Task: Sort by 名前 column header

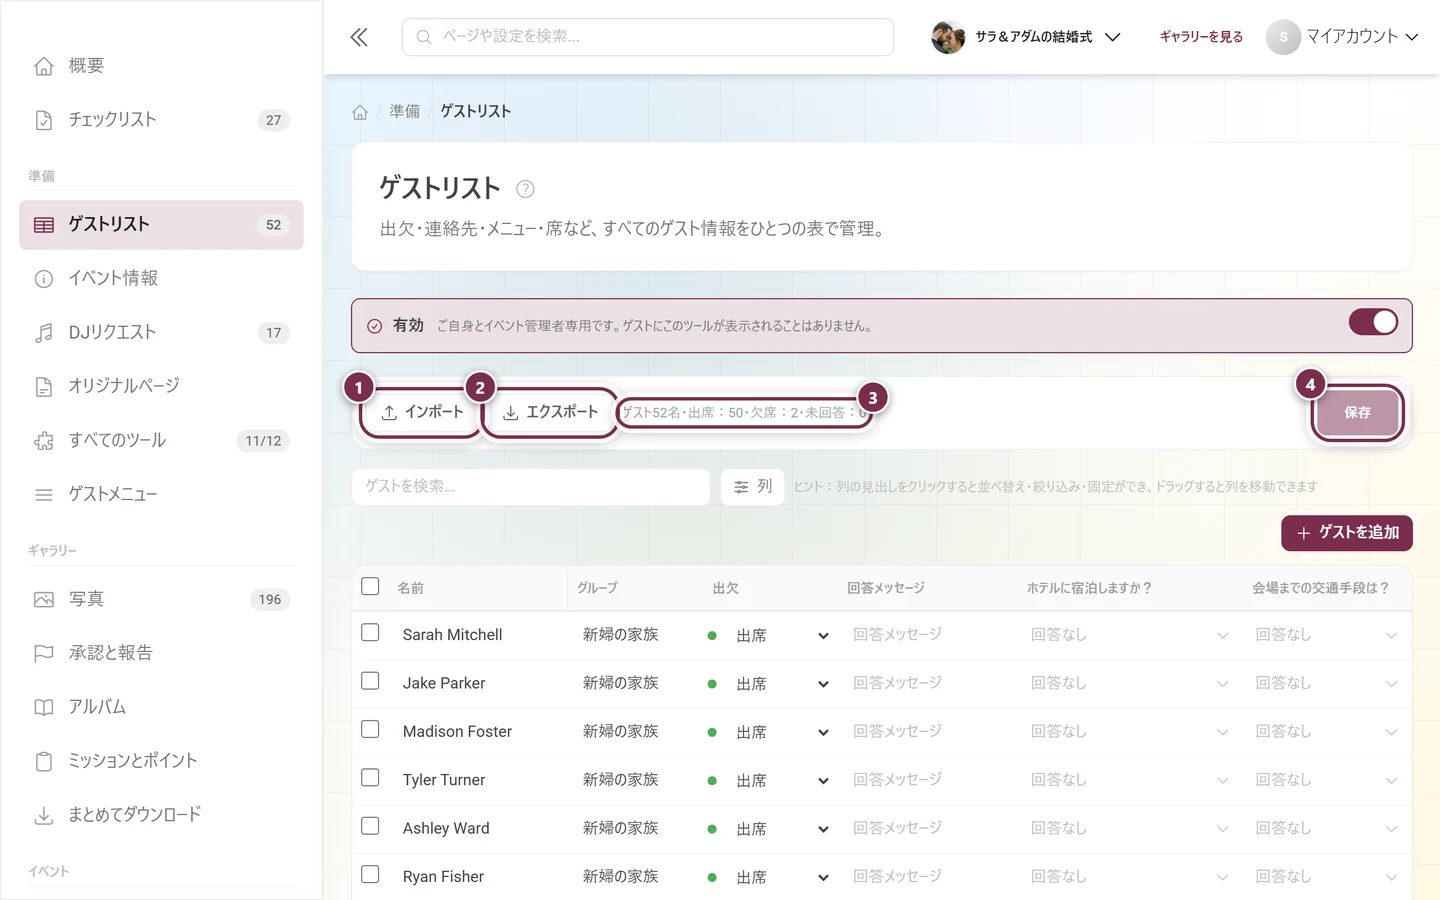Action: (x=411, y=588)
